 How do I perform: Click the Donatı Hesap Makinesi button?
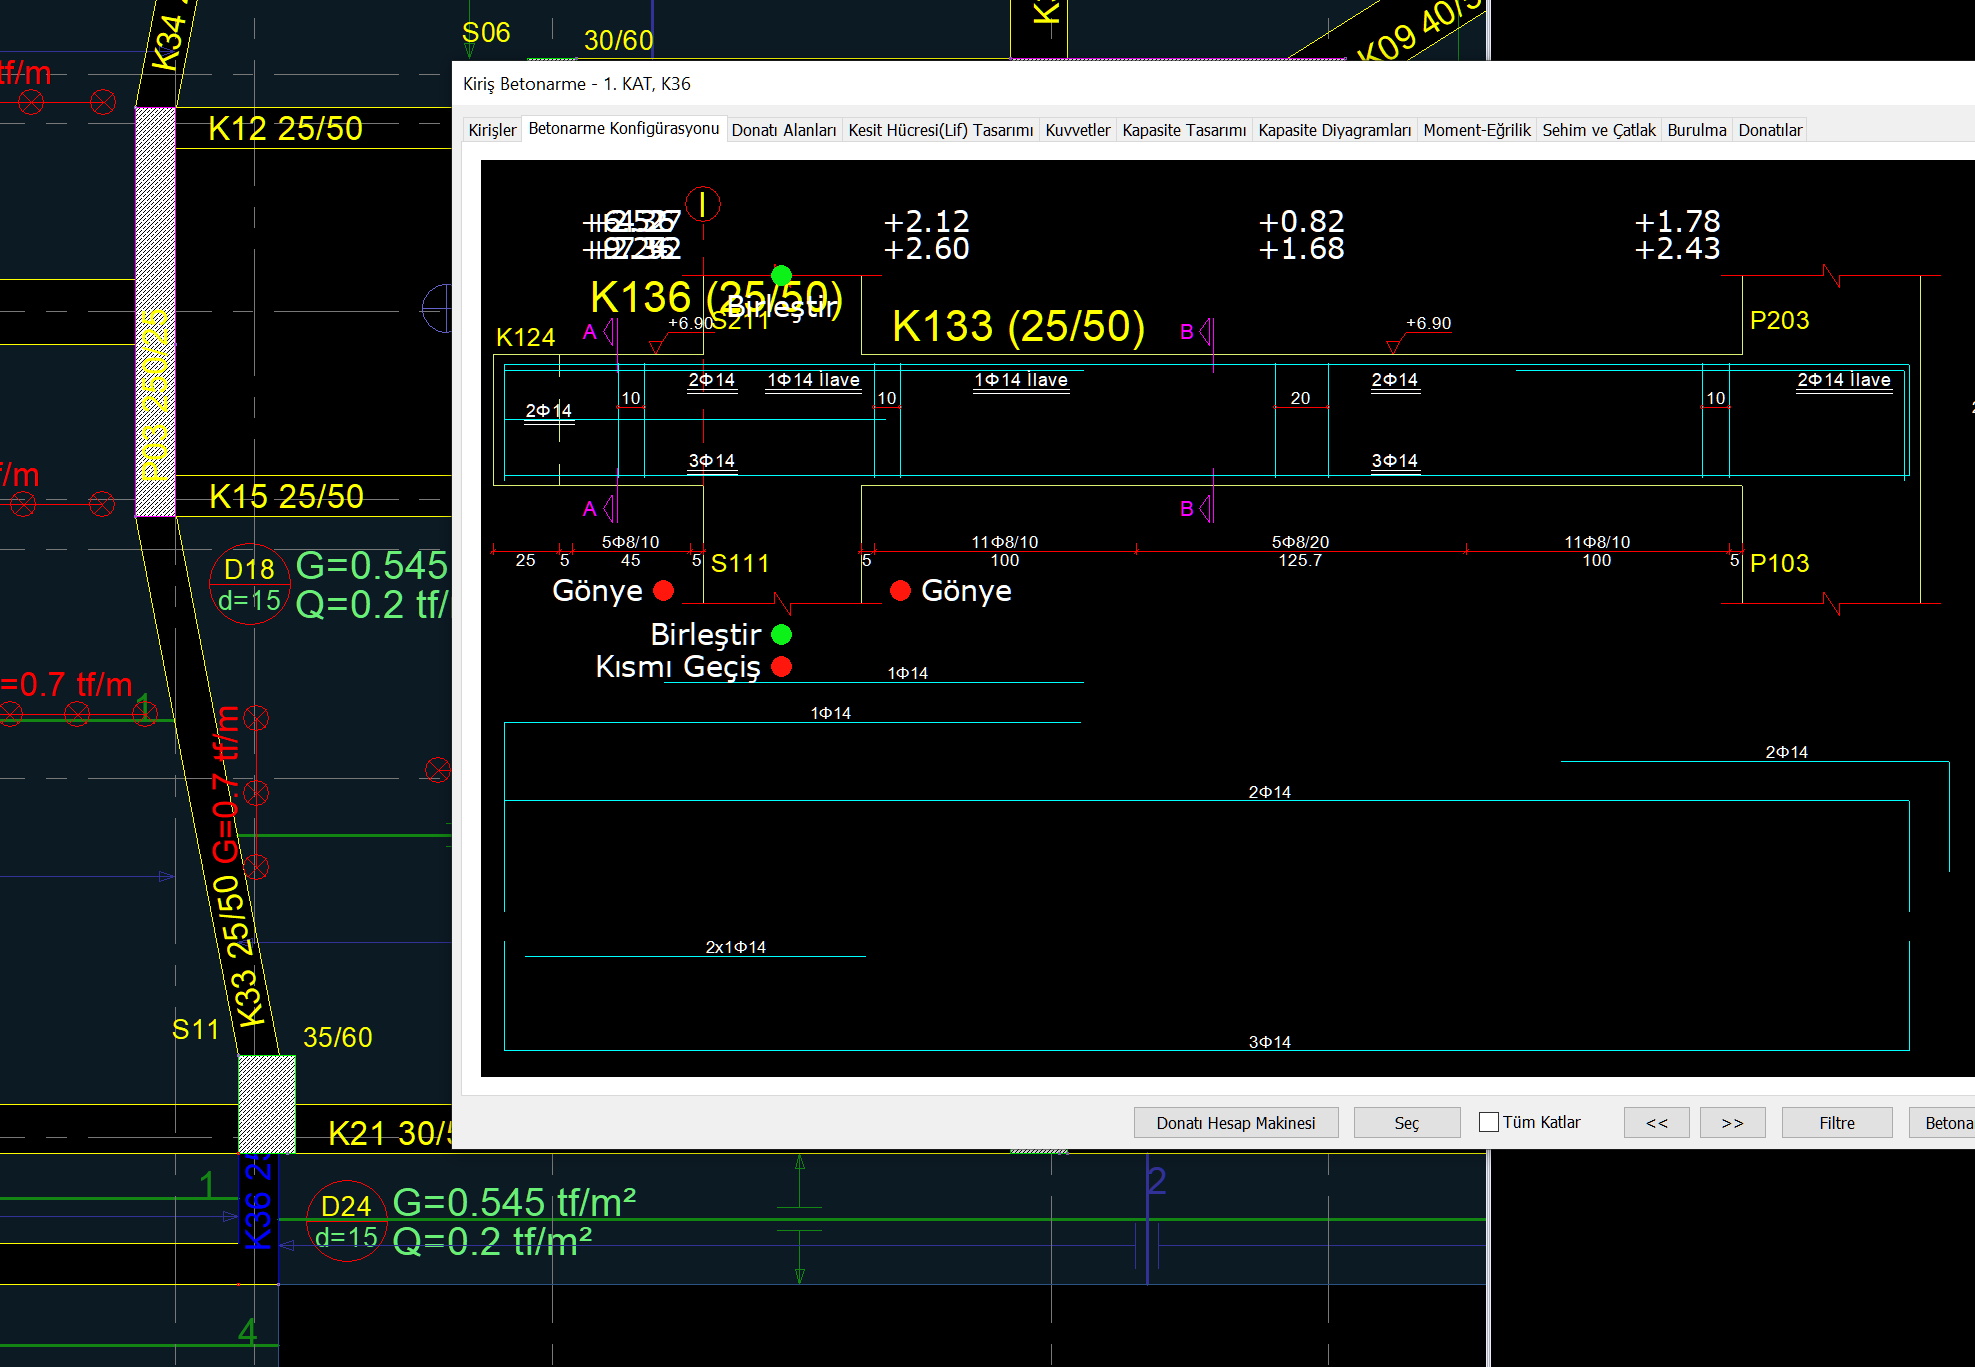point(1236,1123)
